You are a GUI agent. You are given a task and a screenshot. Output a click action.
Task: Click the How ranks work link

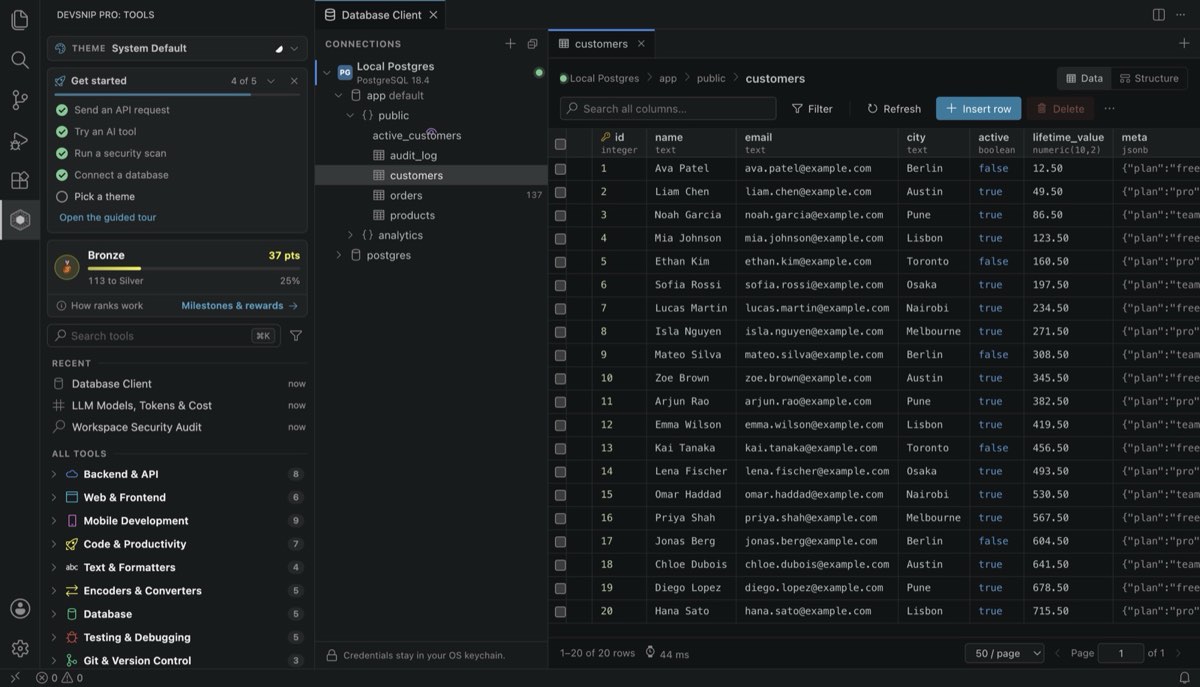pos(100,306)
